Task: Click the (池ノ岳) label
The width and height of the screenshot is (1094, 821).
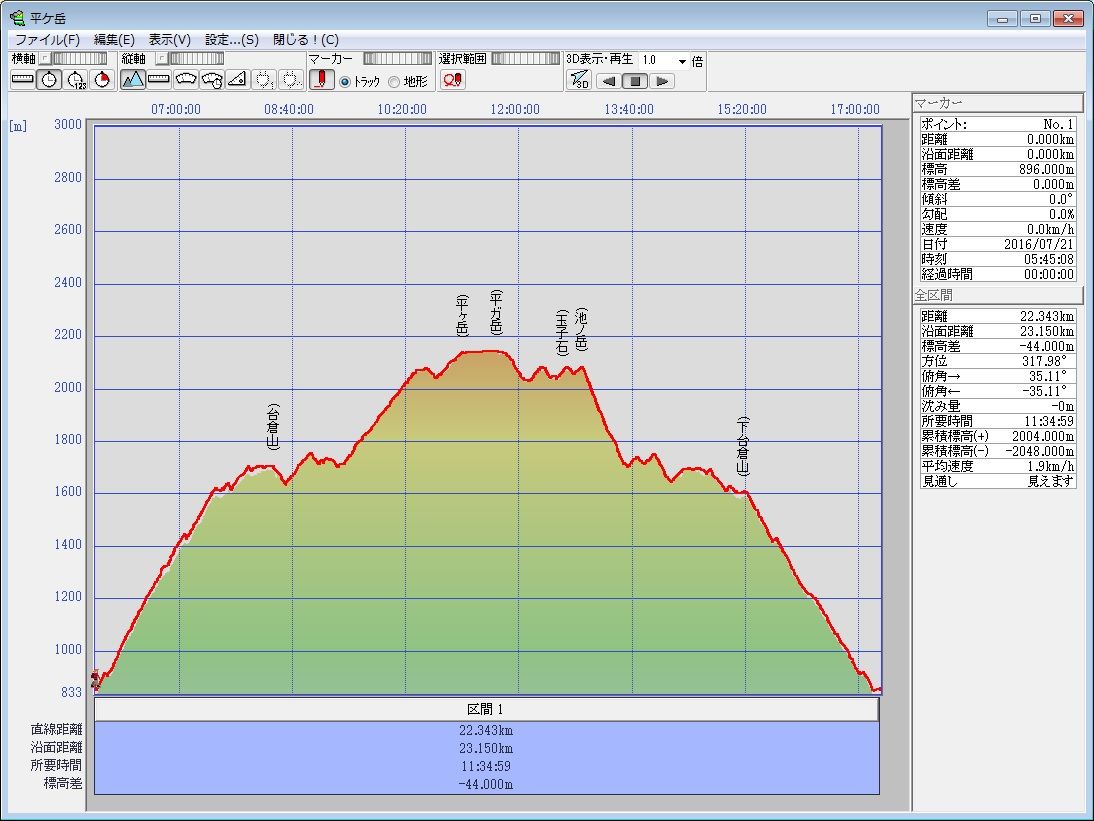Action: click(x=581, y=329)
